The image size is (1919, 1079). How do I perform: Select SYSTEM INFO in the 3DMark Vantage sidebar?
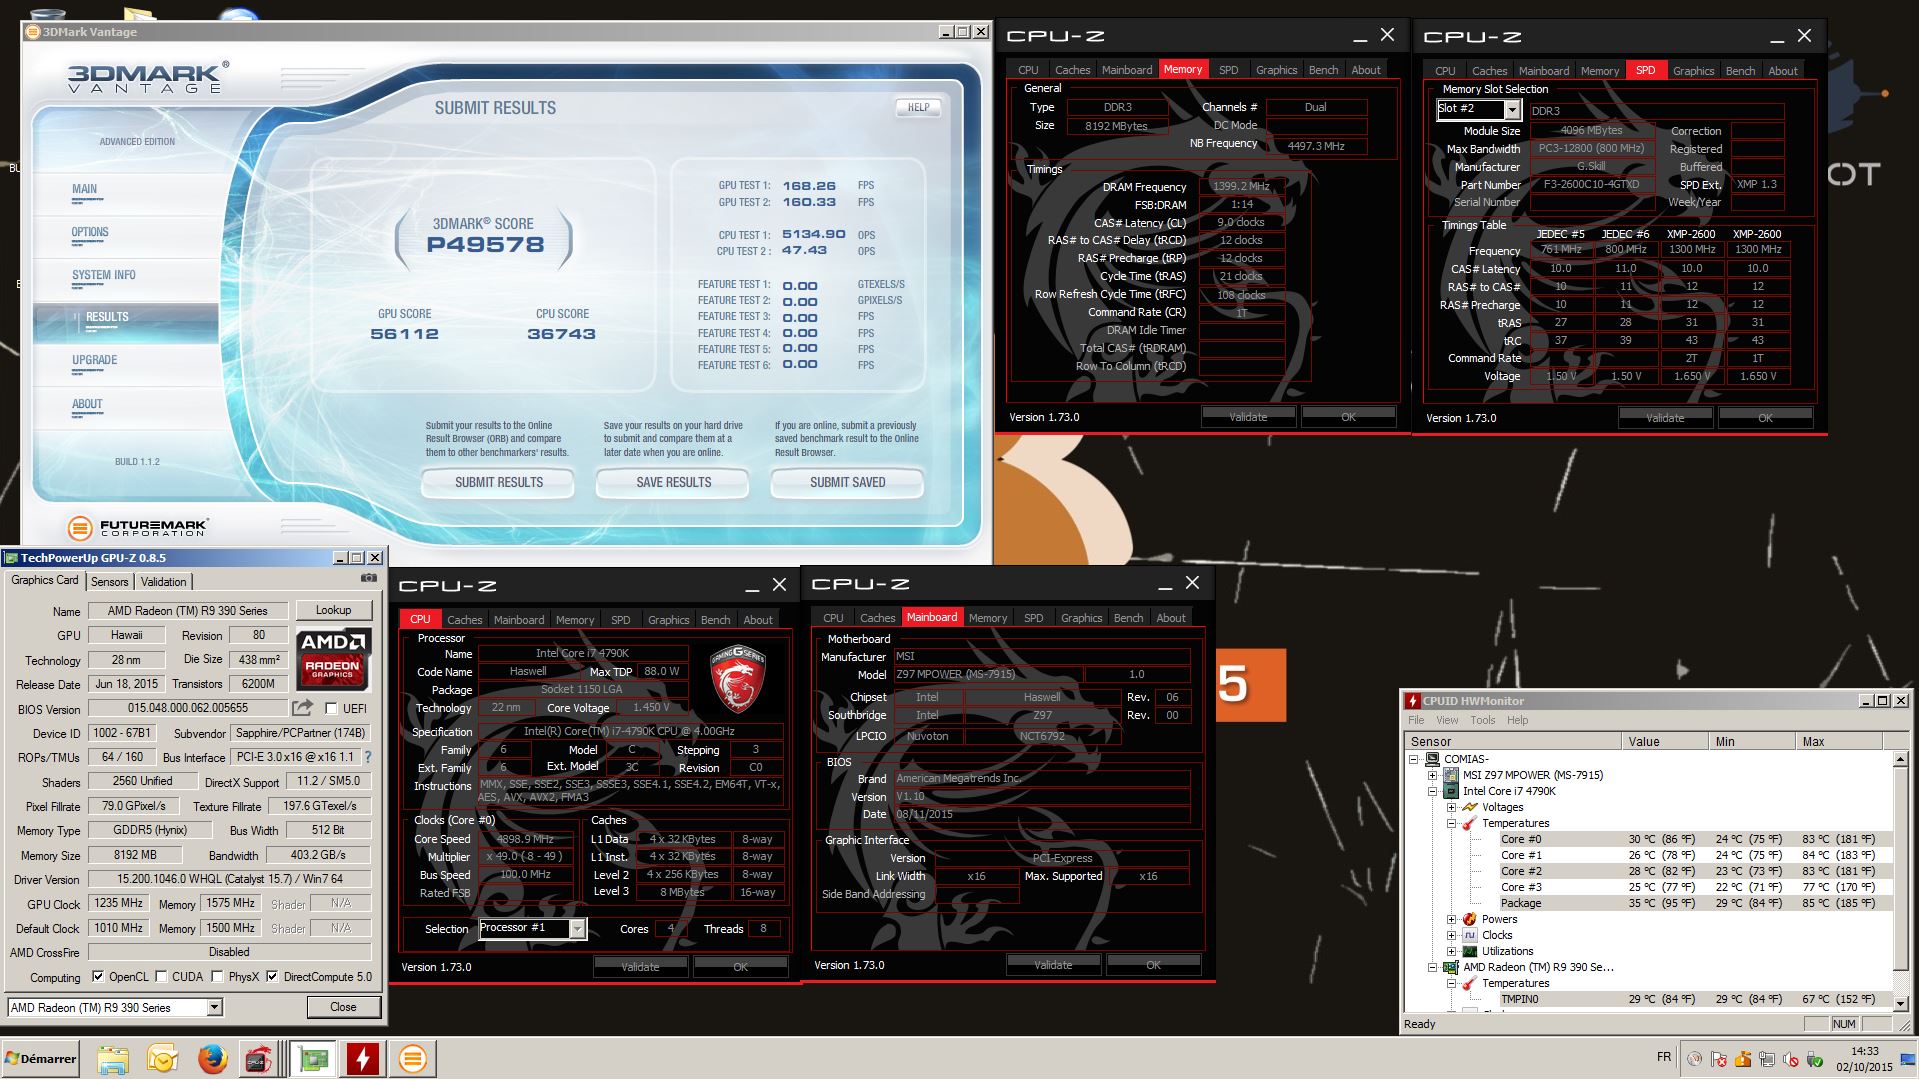tap(103, 275)
